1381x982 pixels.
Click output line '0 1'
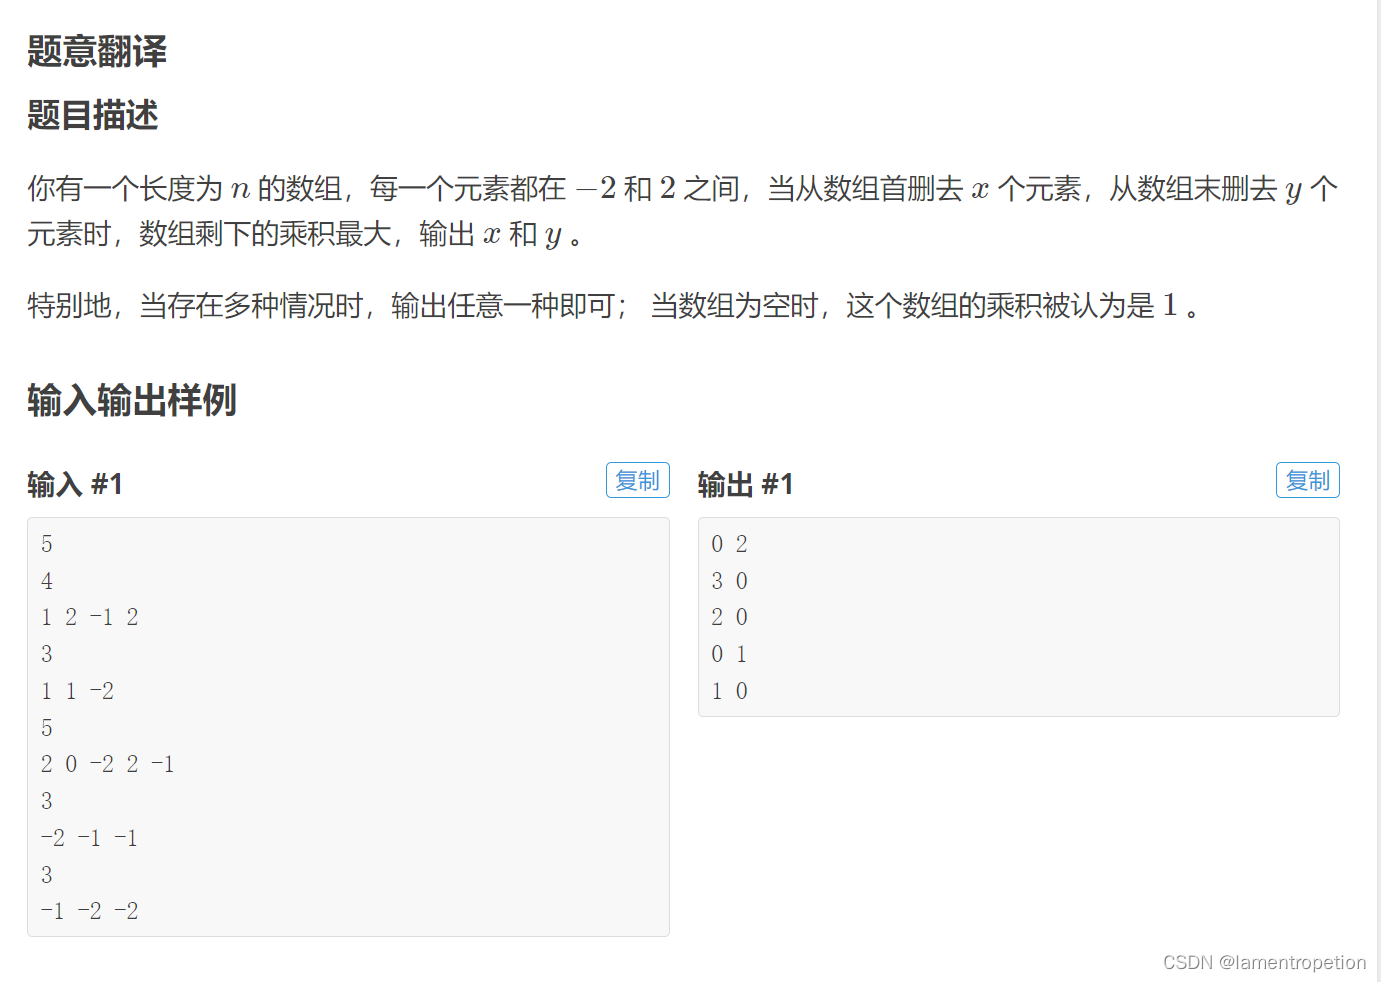pos(730,654)
